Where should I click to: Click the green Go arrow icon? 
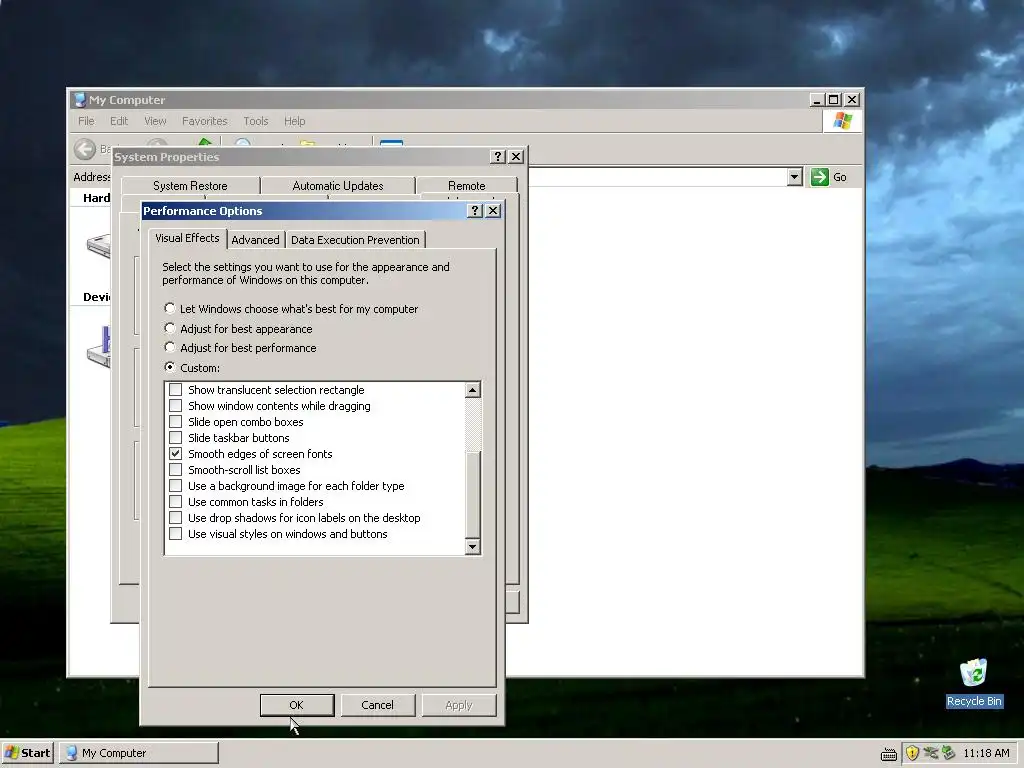(x=820, y=176)
